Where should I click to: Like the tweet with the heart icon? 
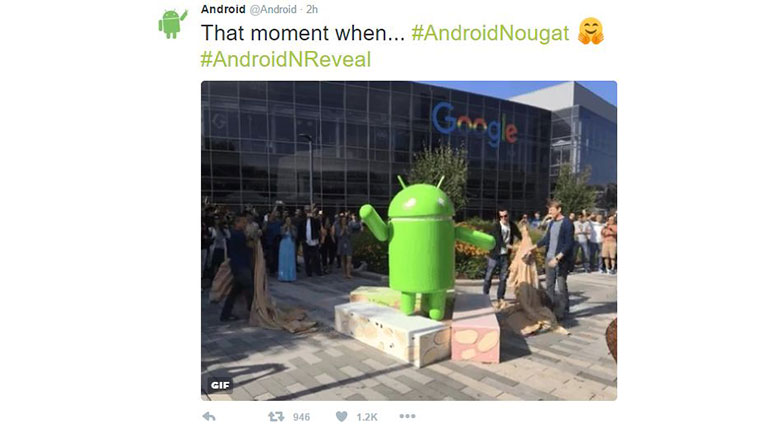tap(341, 417)
